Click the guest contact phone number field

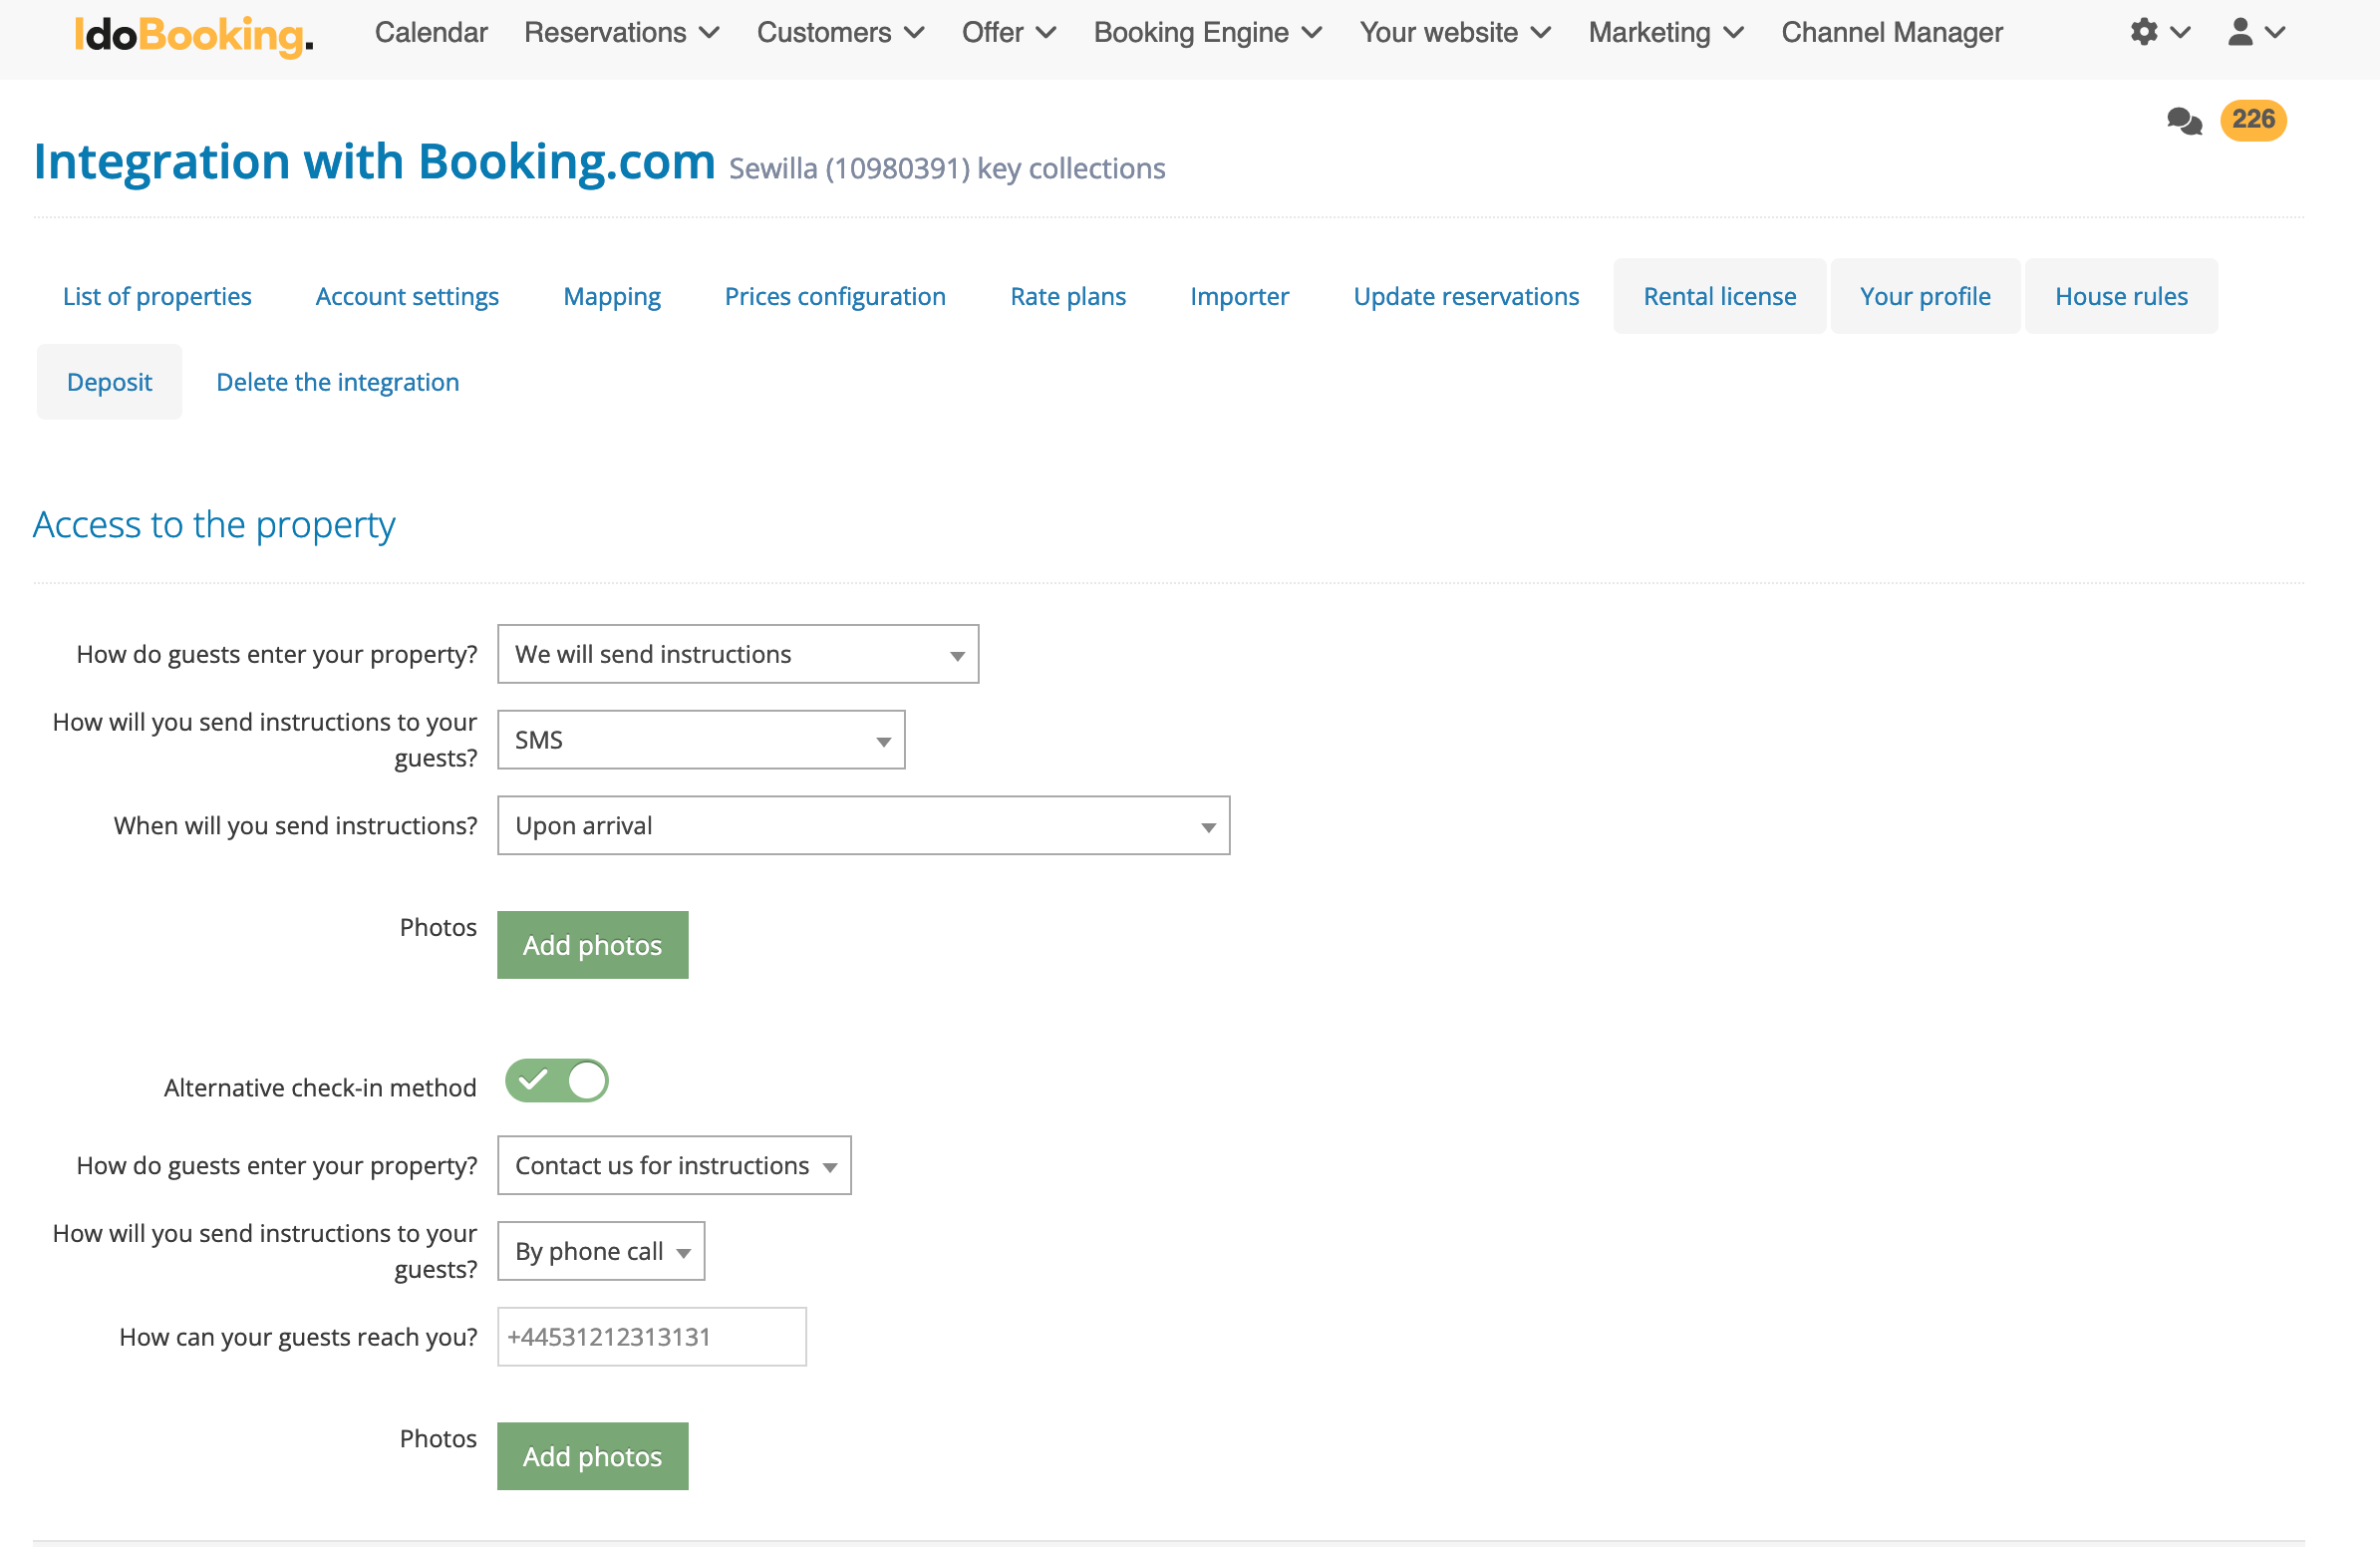(651, 1337)
